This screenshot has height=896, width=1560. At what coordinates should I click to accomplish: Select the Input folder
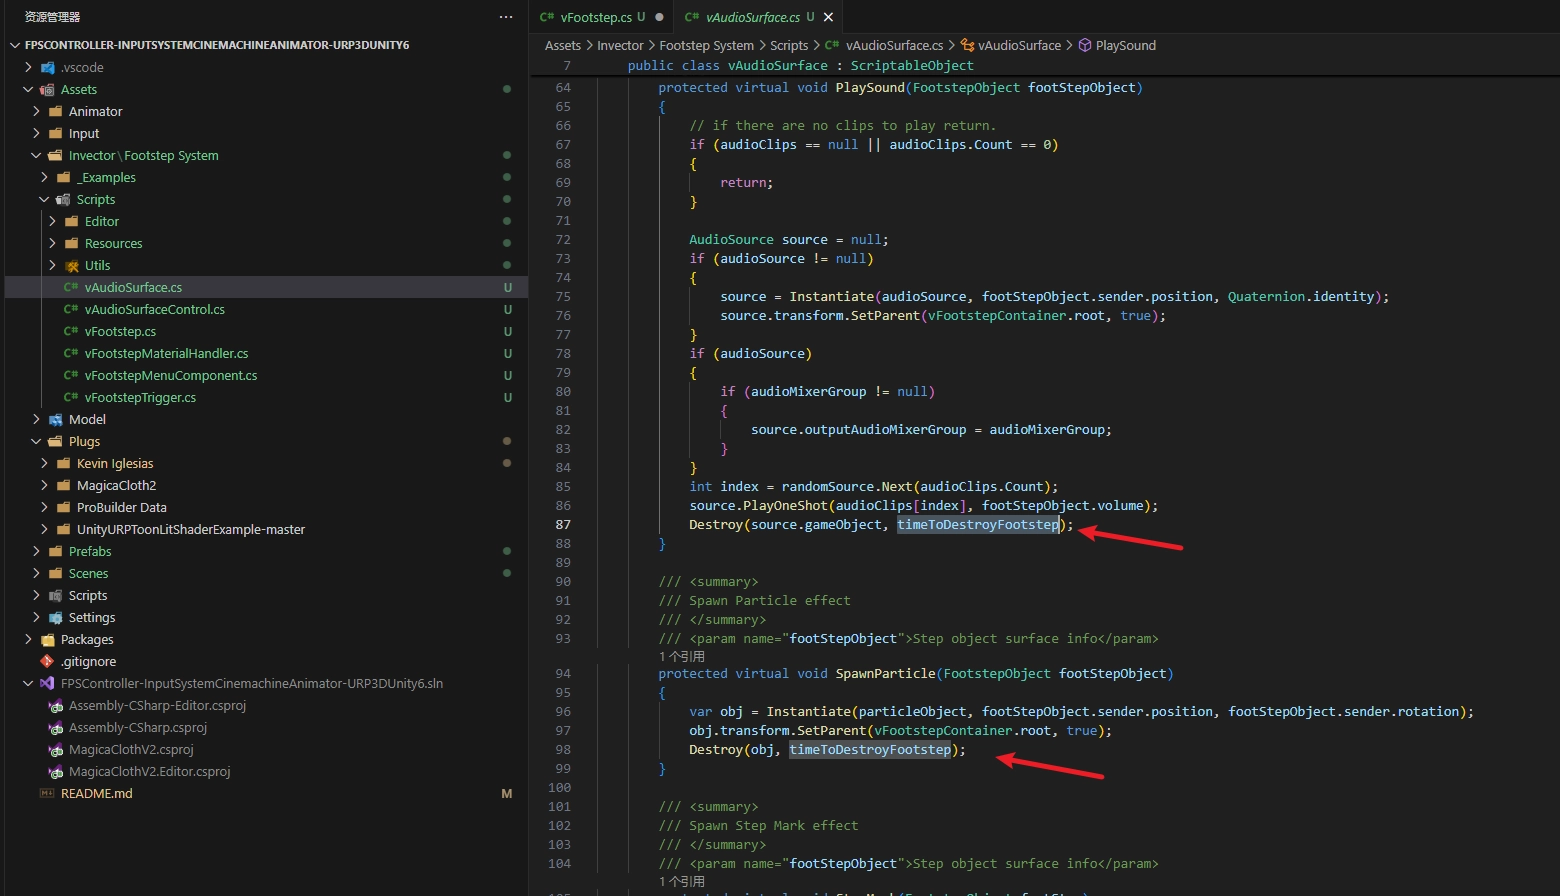[x=84, y=133]
